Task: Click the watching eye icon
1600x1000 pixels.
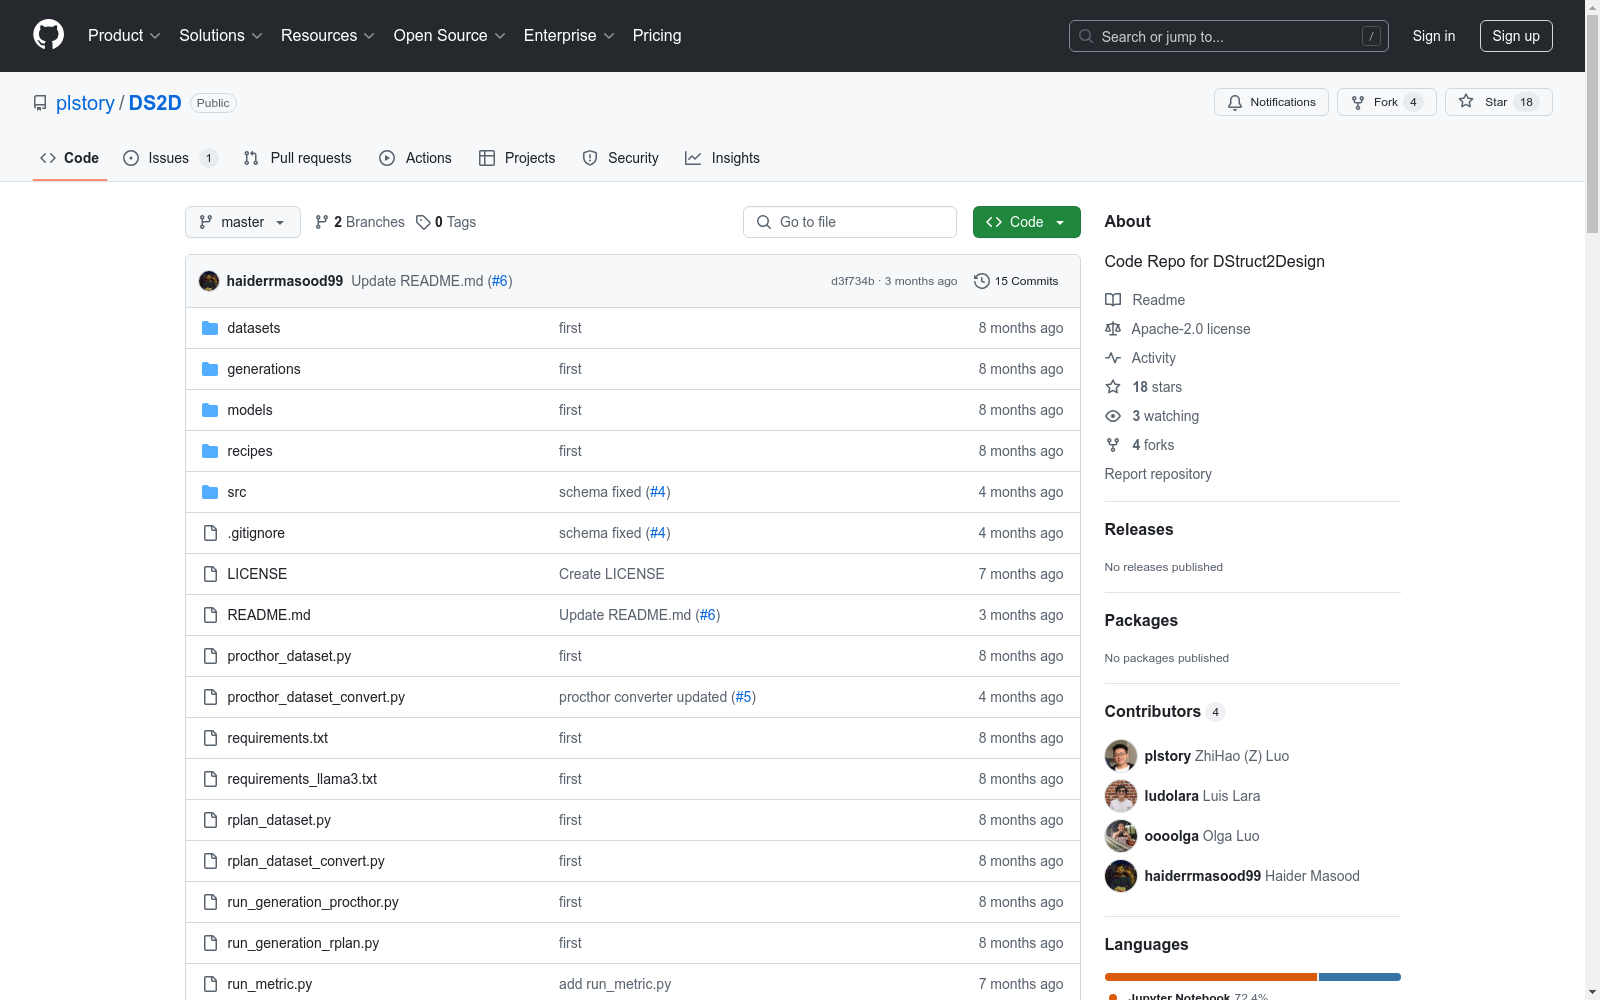Action: pyautogui.click(x=1113, y=416)
